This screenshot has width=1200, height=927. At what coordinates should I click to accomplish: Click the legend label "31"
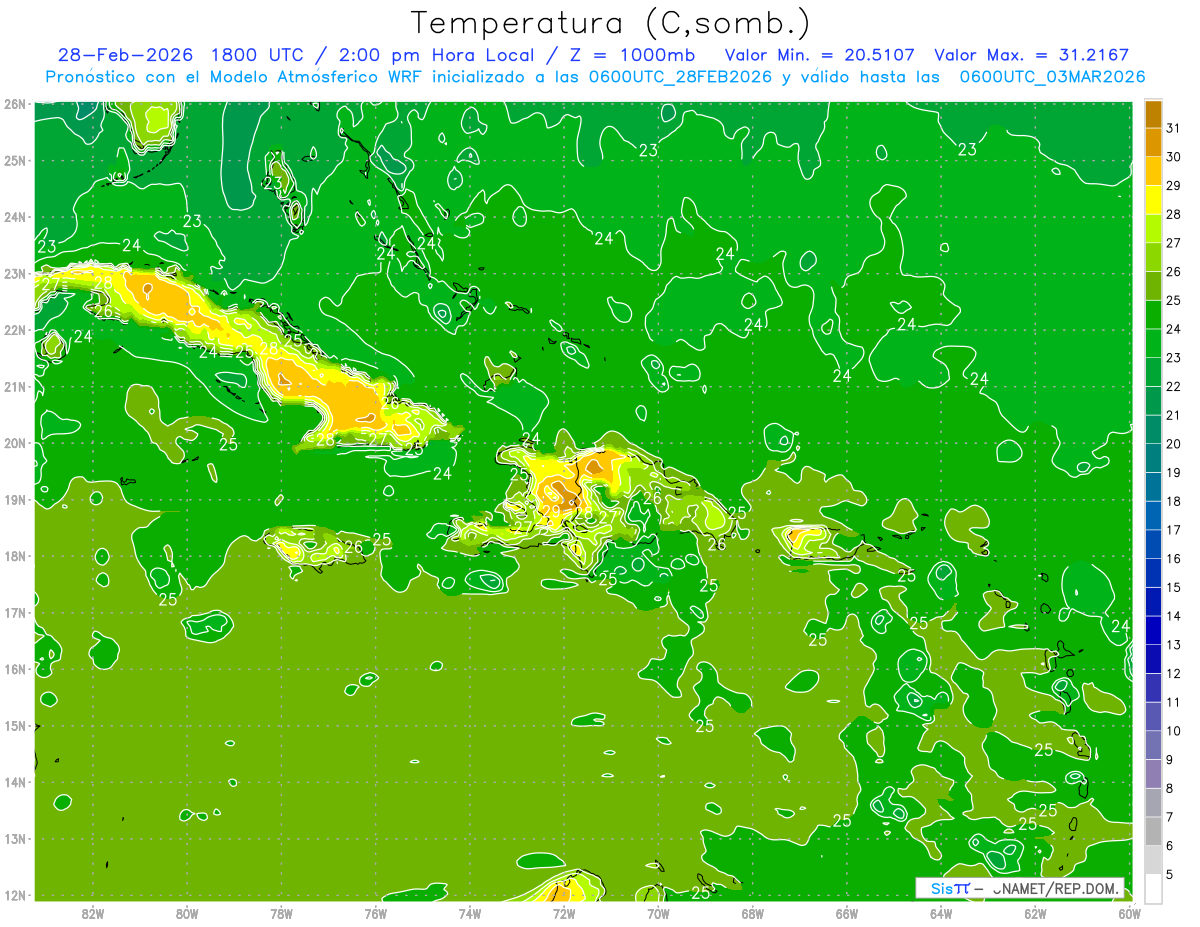point(1173,128)
